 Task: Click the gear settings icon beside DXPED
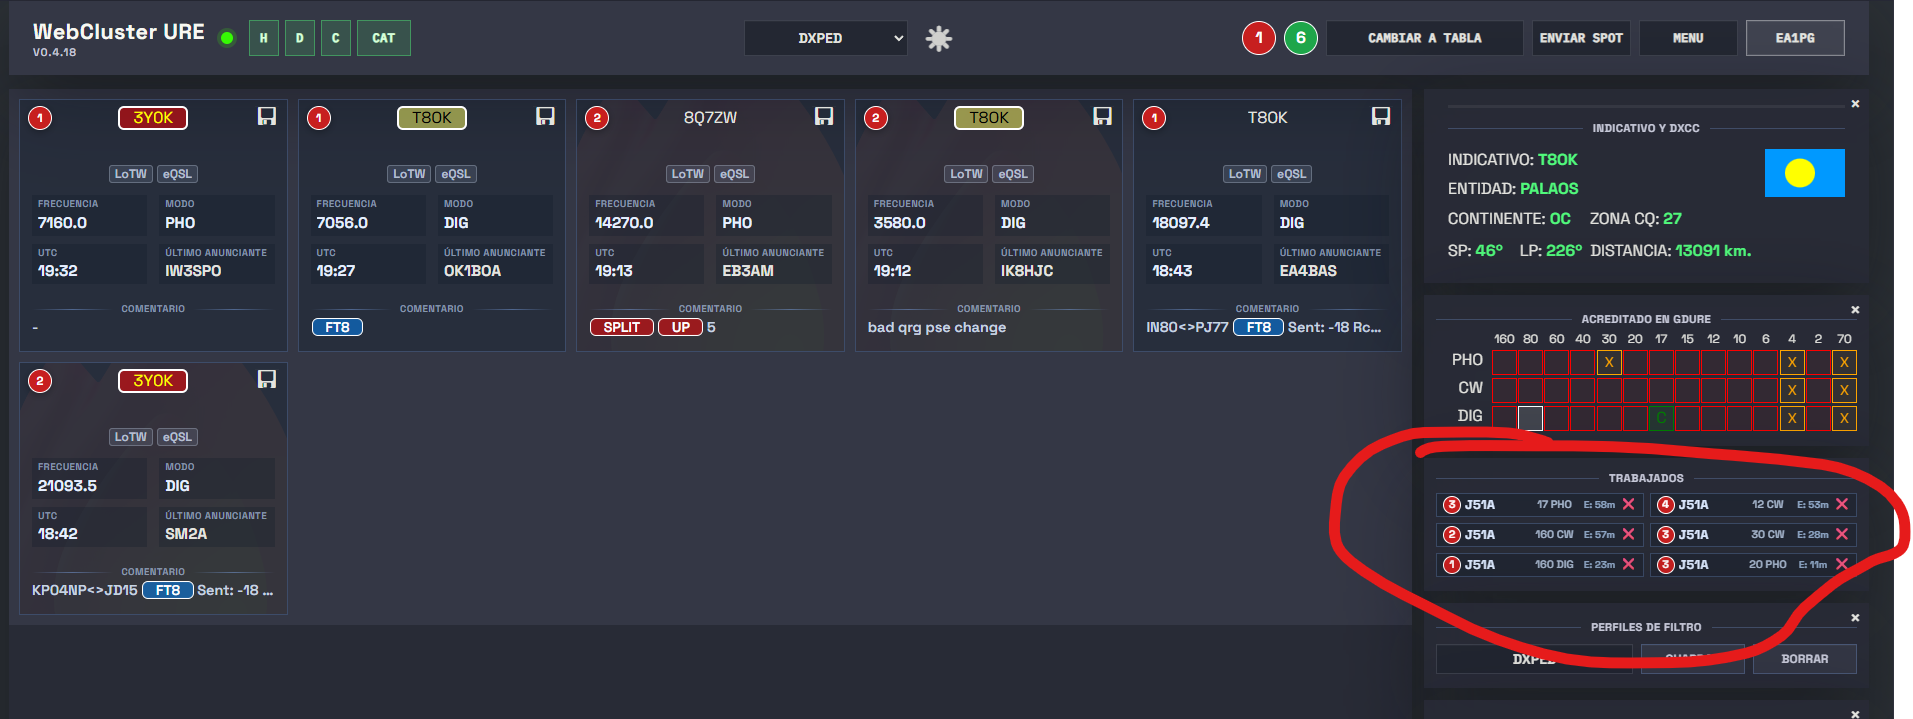(938, 39)
